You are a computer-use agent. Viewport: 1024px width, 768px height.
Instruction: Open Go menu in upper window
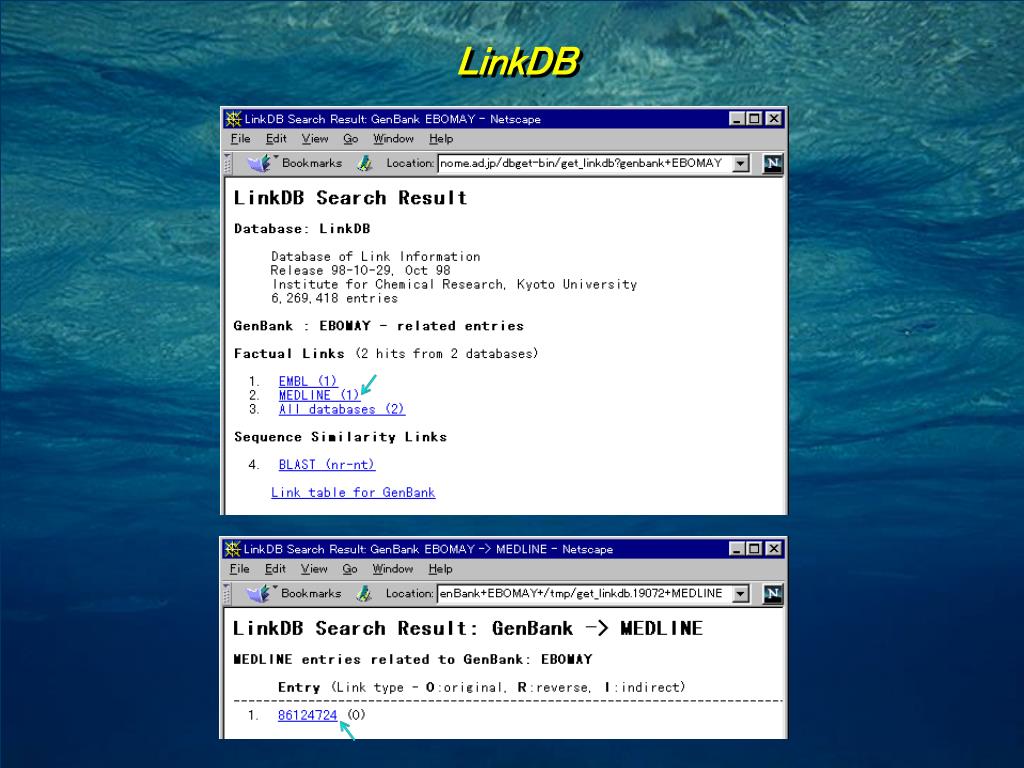[351, 138]
